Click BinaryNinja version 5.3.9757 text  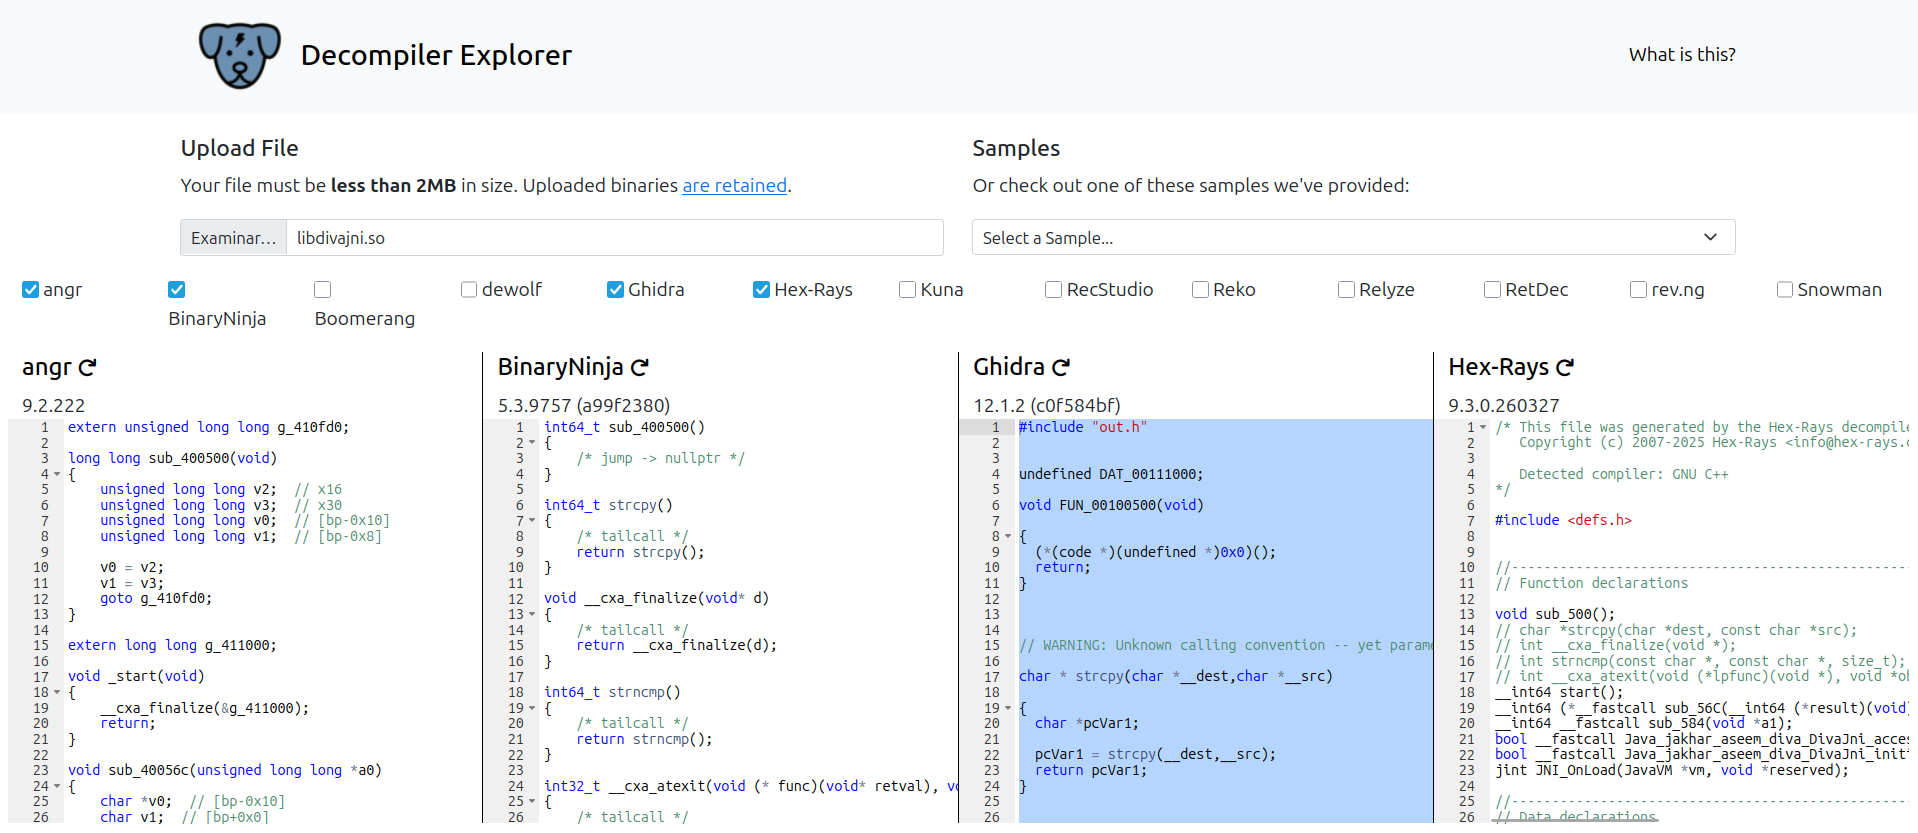pos(584,405)
